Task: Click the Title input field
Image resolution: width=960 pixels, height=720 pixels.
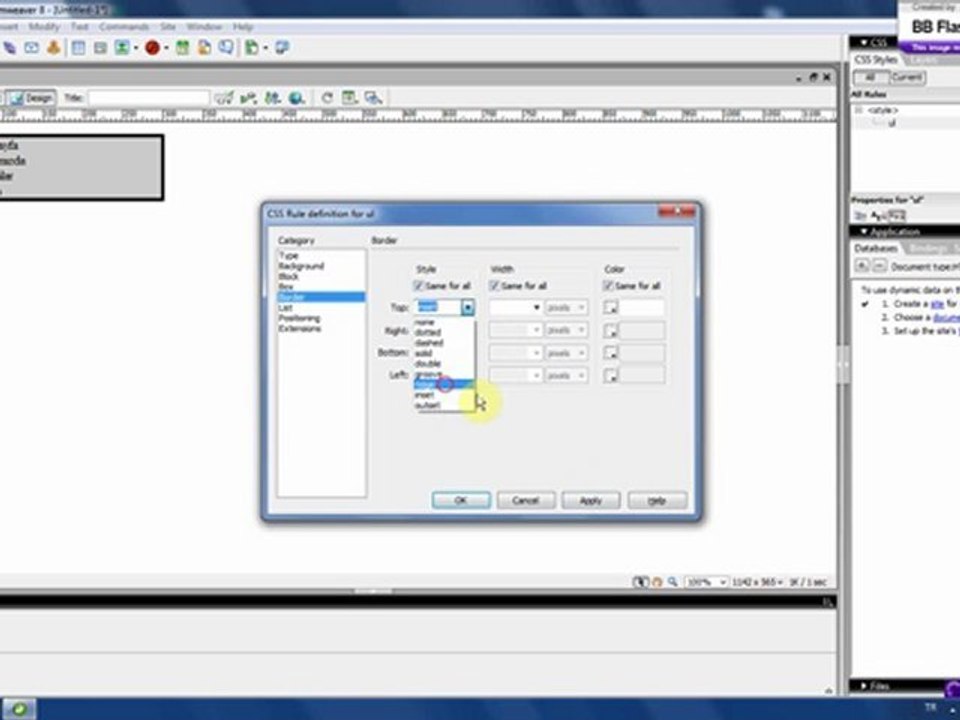Action: pos(149,98)
